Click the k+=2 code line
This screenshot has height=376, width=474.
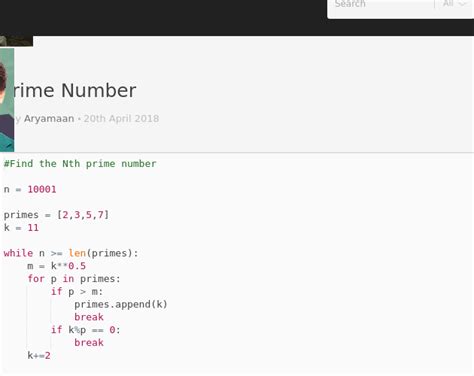tap(39, 355)
